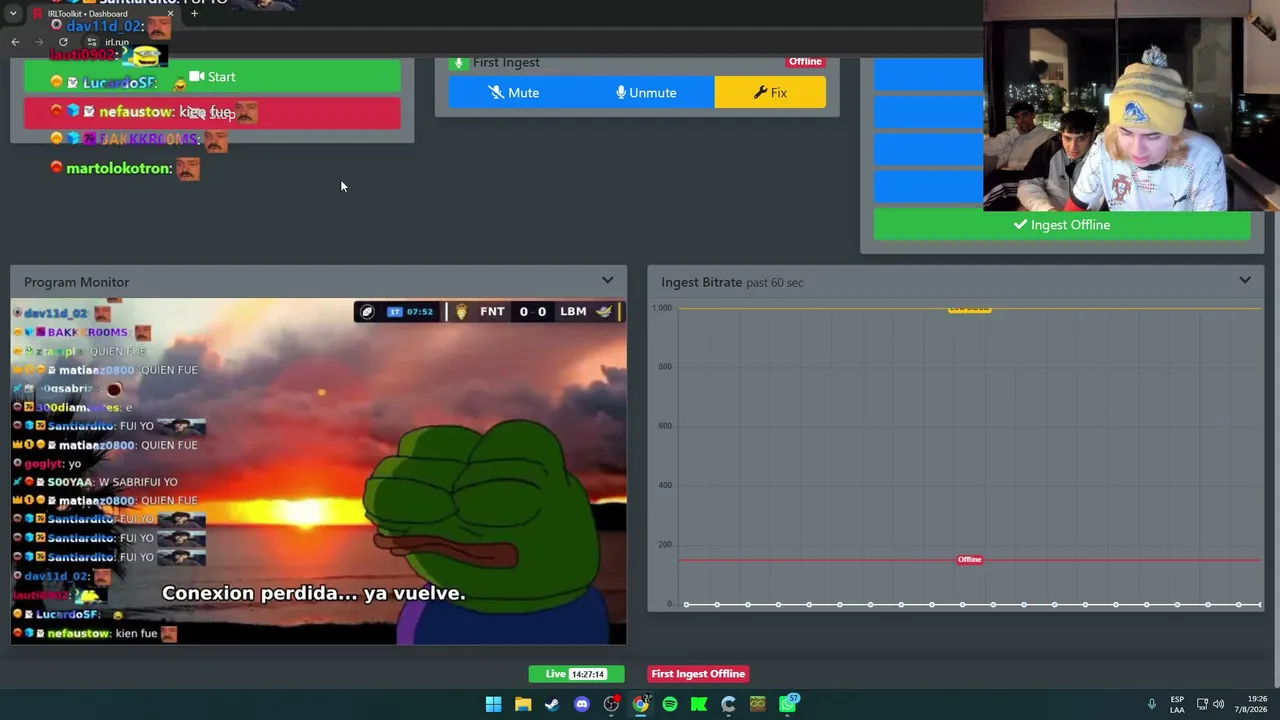
Task: Open Google Chrome from the taskbar
Action: click(641, 704)
